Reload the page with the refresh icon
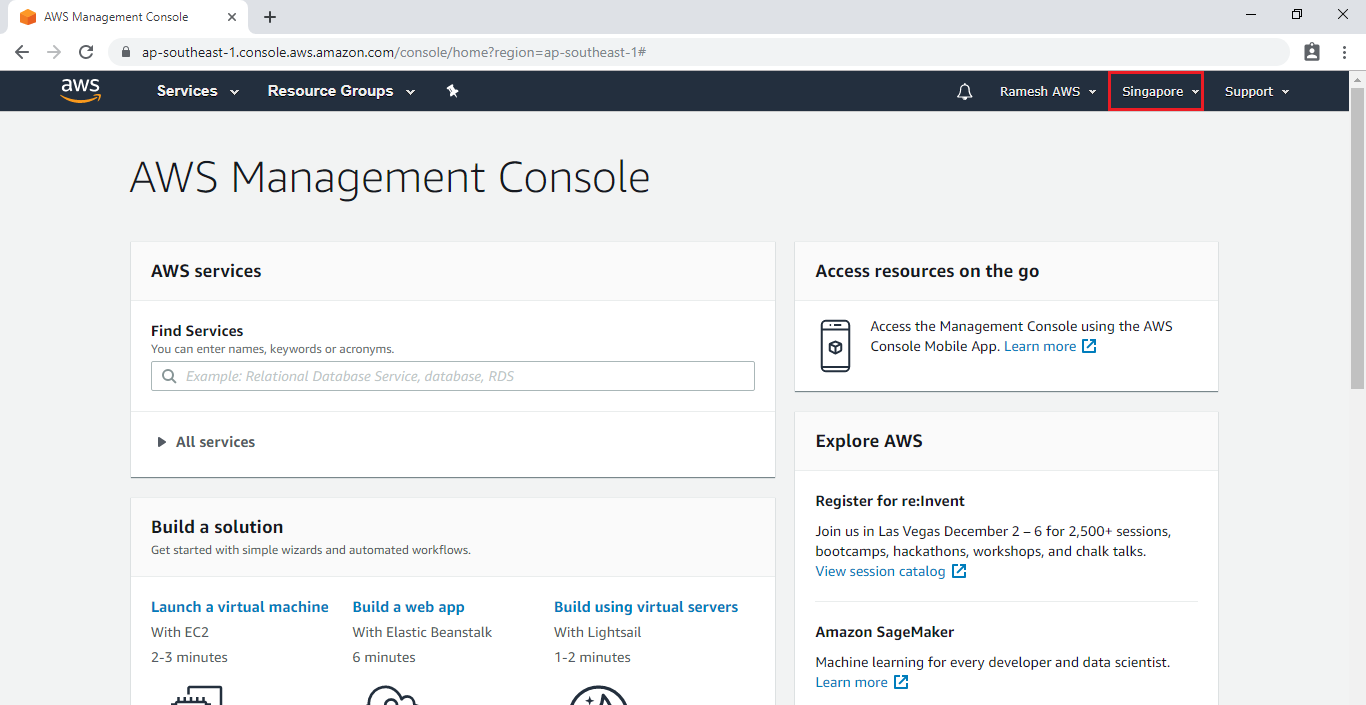This screenshot has height=705, width=1366. [86, 52]
